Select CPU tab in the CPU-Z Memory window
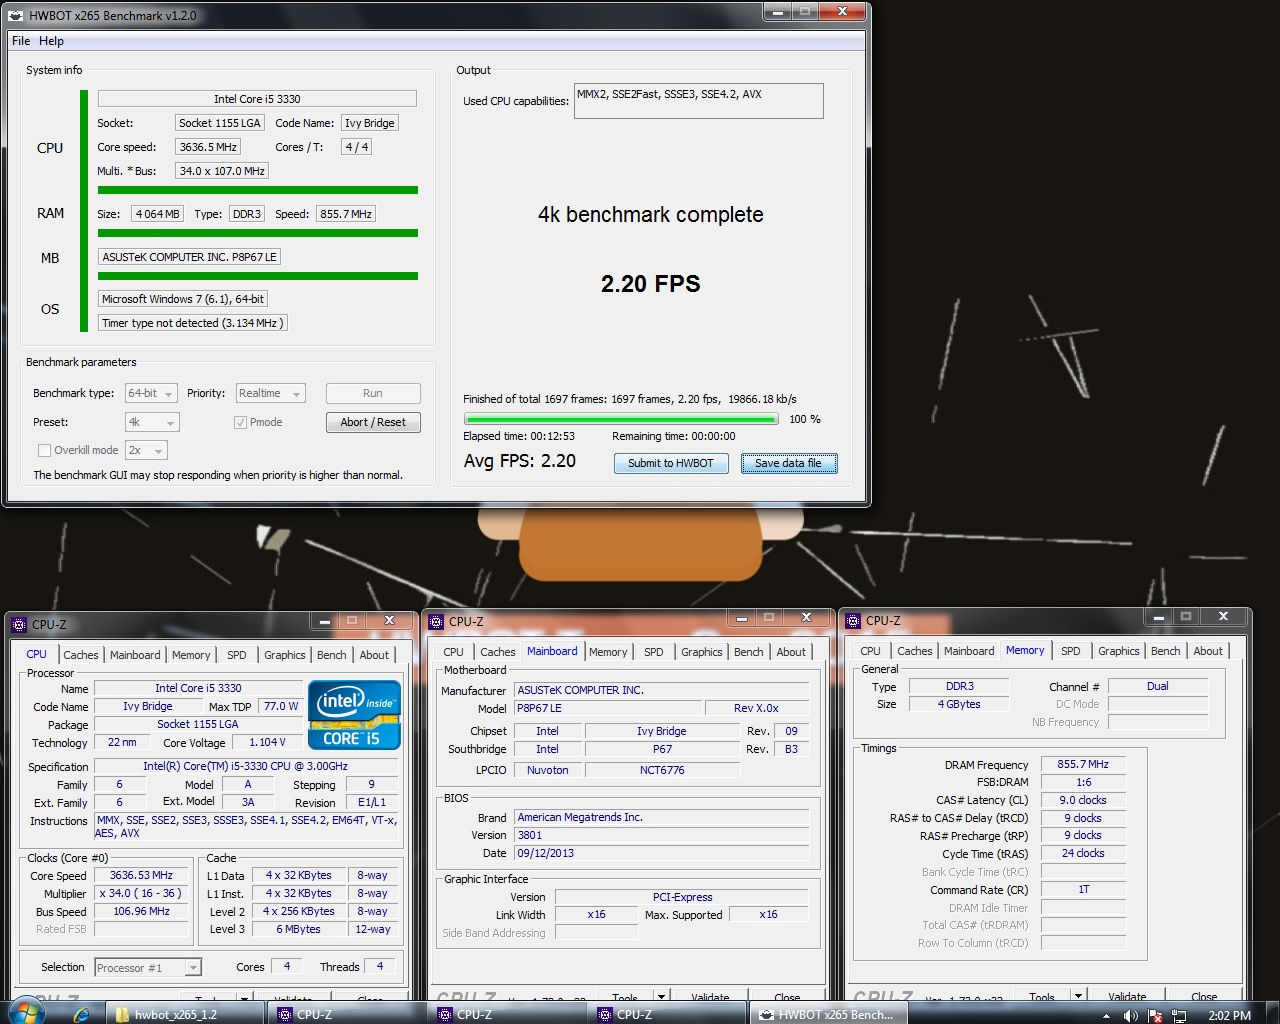The height and width of the screenshot is (1024, 1280). (870, 651)
